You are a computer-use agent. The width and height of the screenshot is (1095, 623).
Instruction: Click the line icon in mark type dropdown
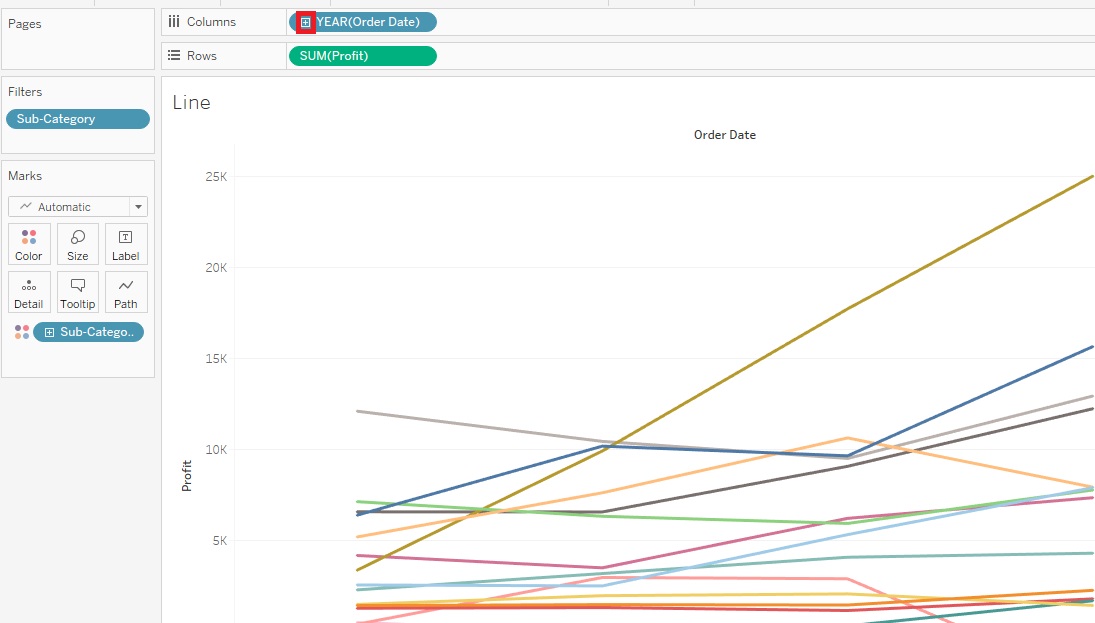(x=26, y=207)
